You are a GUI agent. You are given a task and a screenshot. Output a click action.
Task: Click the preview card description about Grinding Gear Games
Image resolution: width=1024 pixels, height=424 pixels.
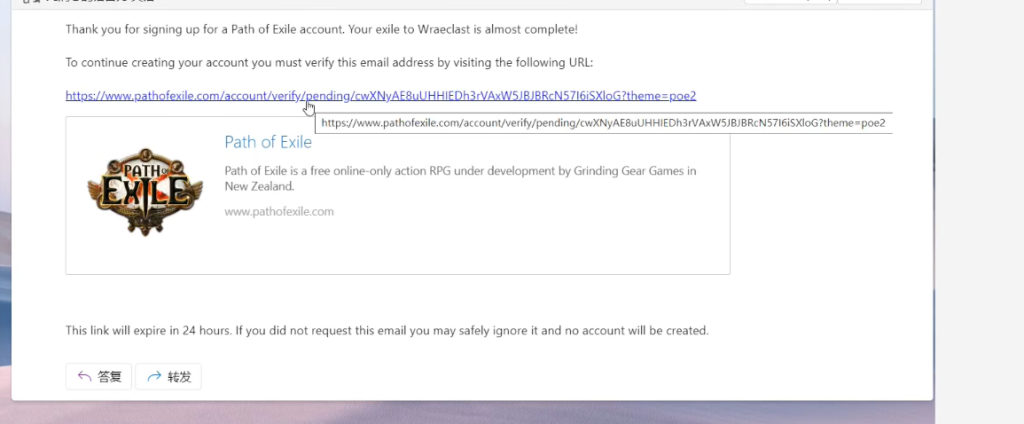(460, 178)
